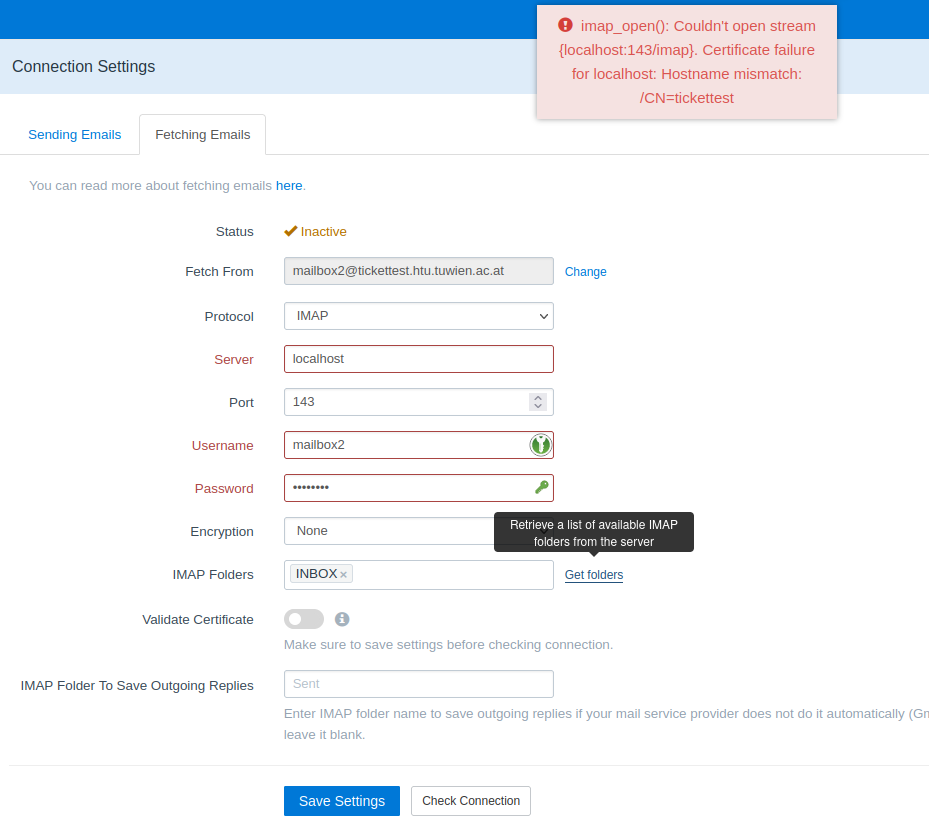Click the info icon beside Validate Certificate
This screenshot has width=929, height=816.
[342, 619]
